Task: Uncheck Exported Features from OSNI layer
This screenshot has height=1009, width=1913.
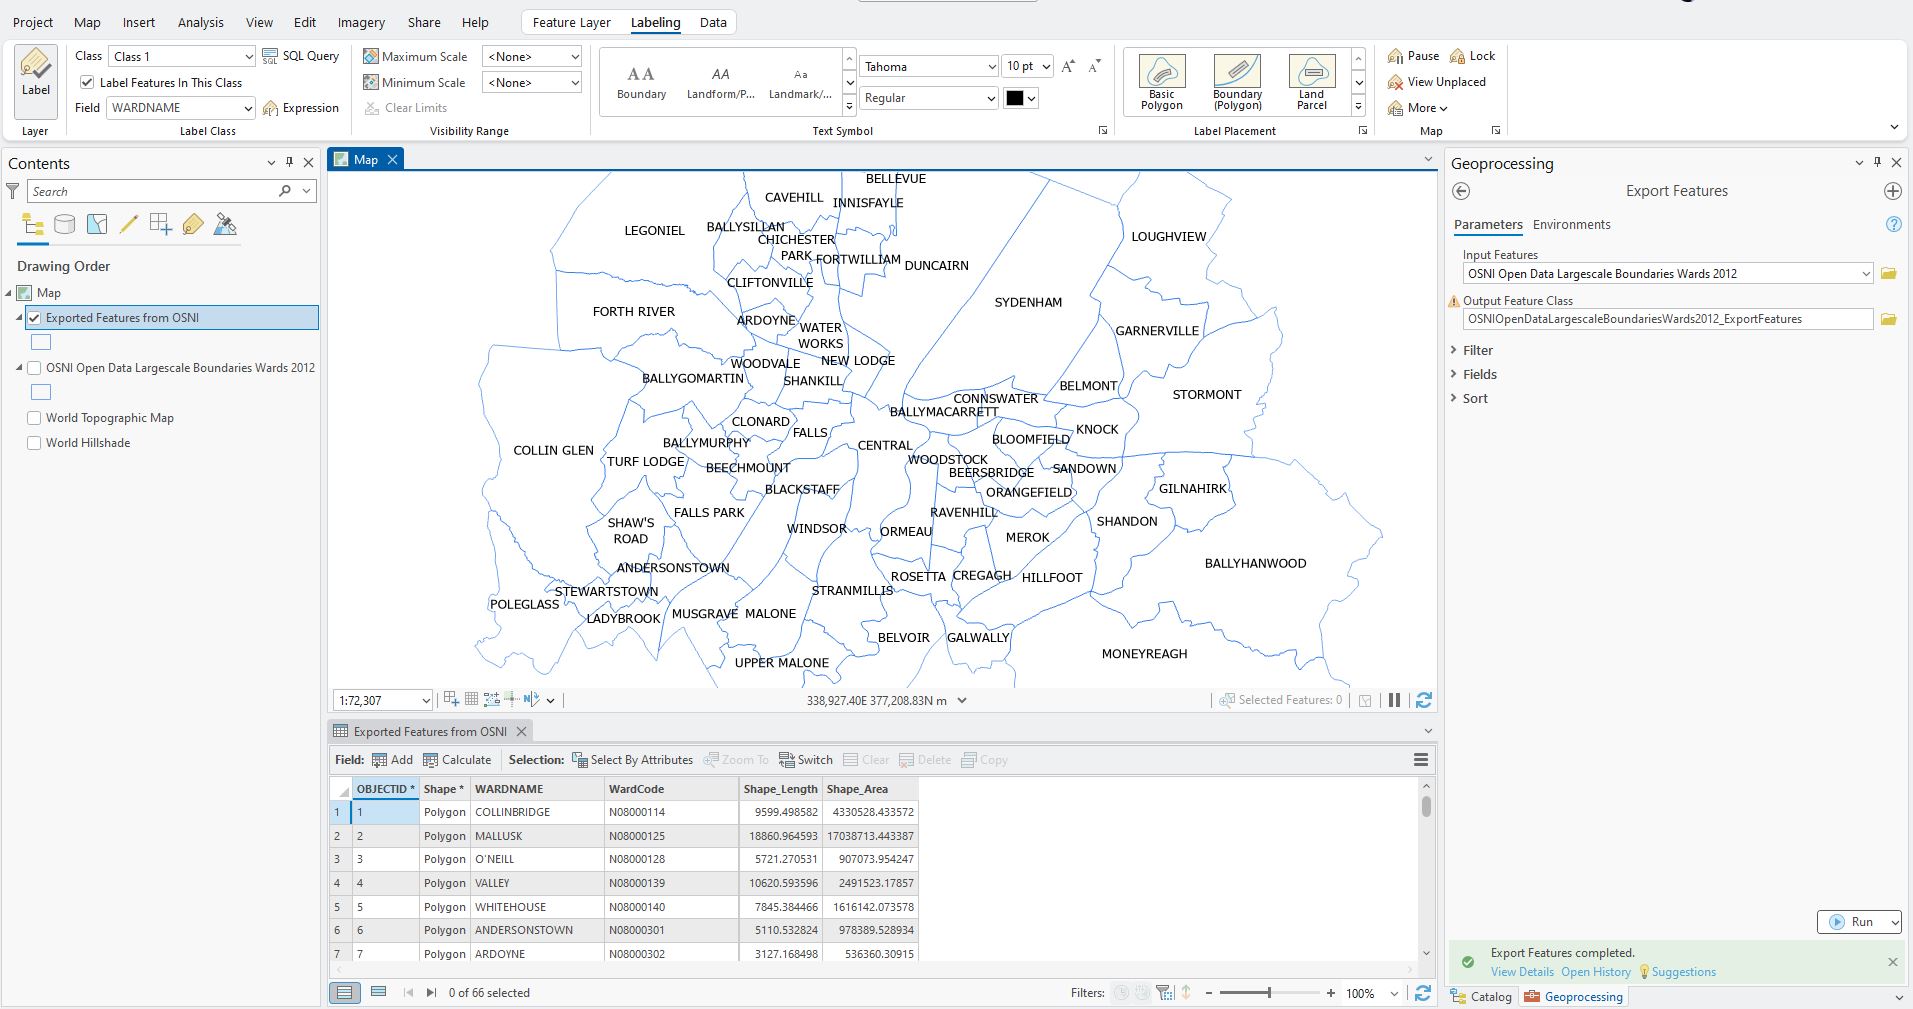Action: point(35,318)
